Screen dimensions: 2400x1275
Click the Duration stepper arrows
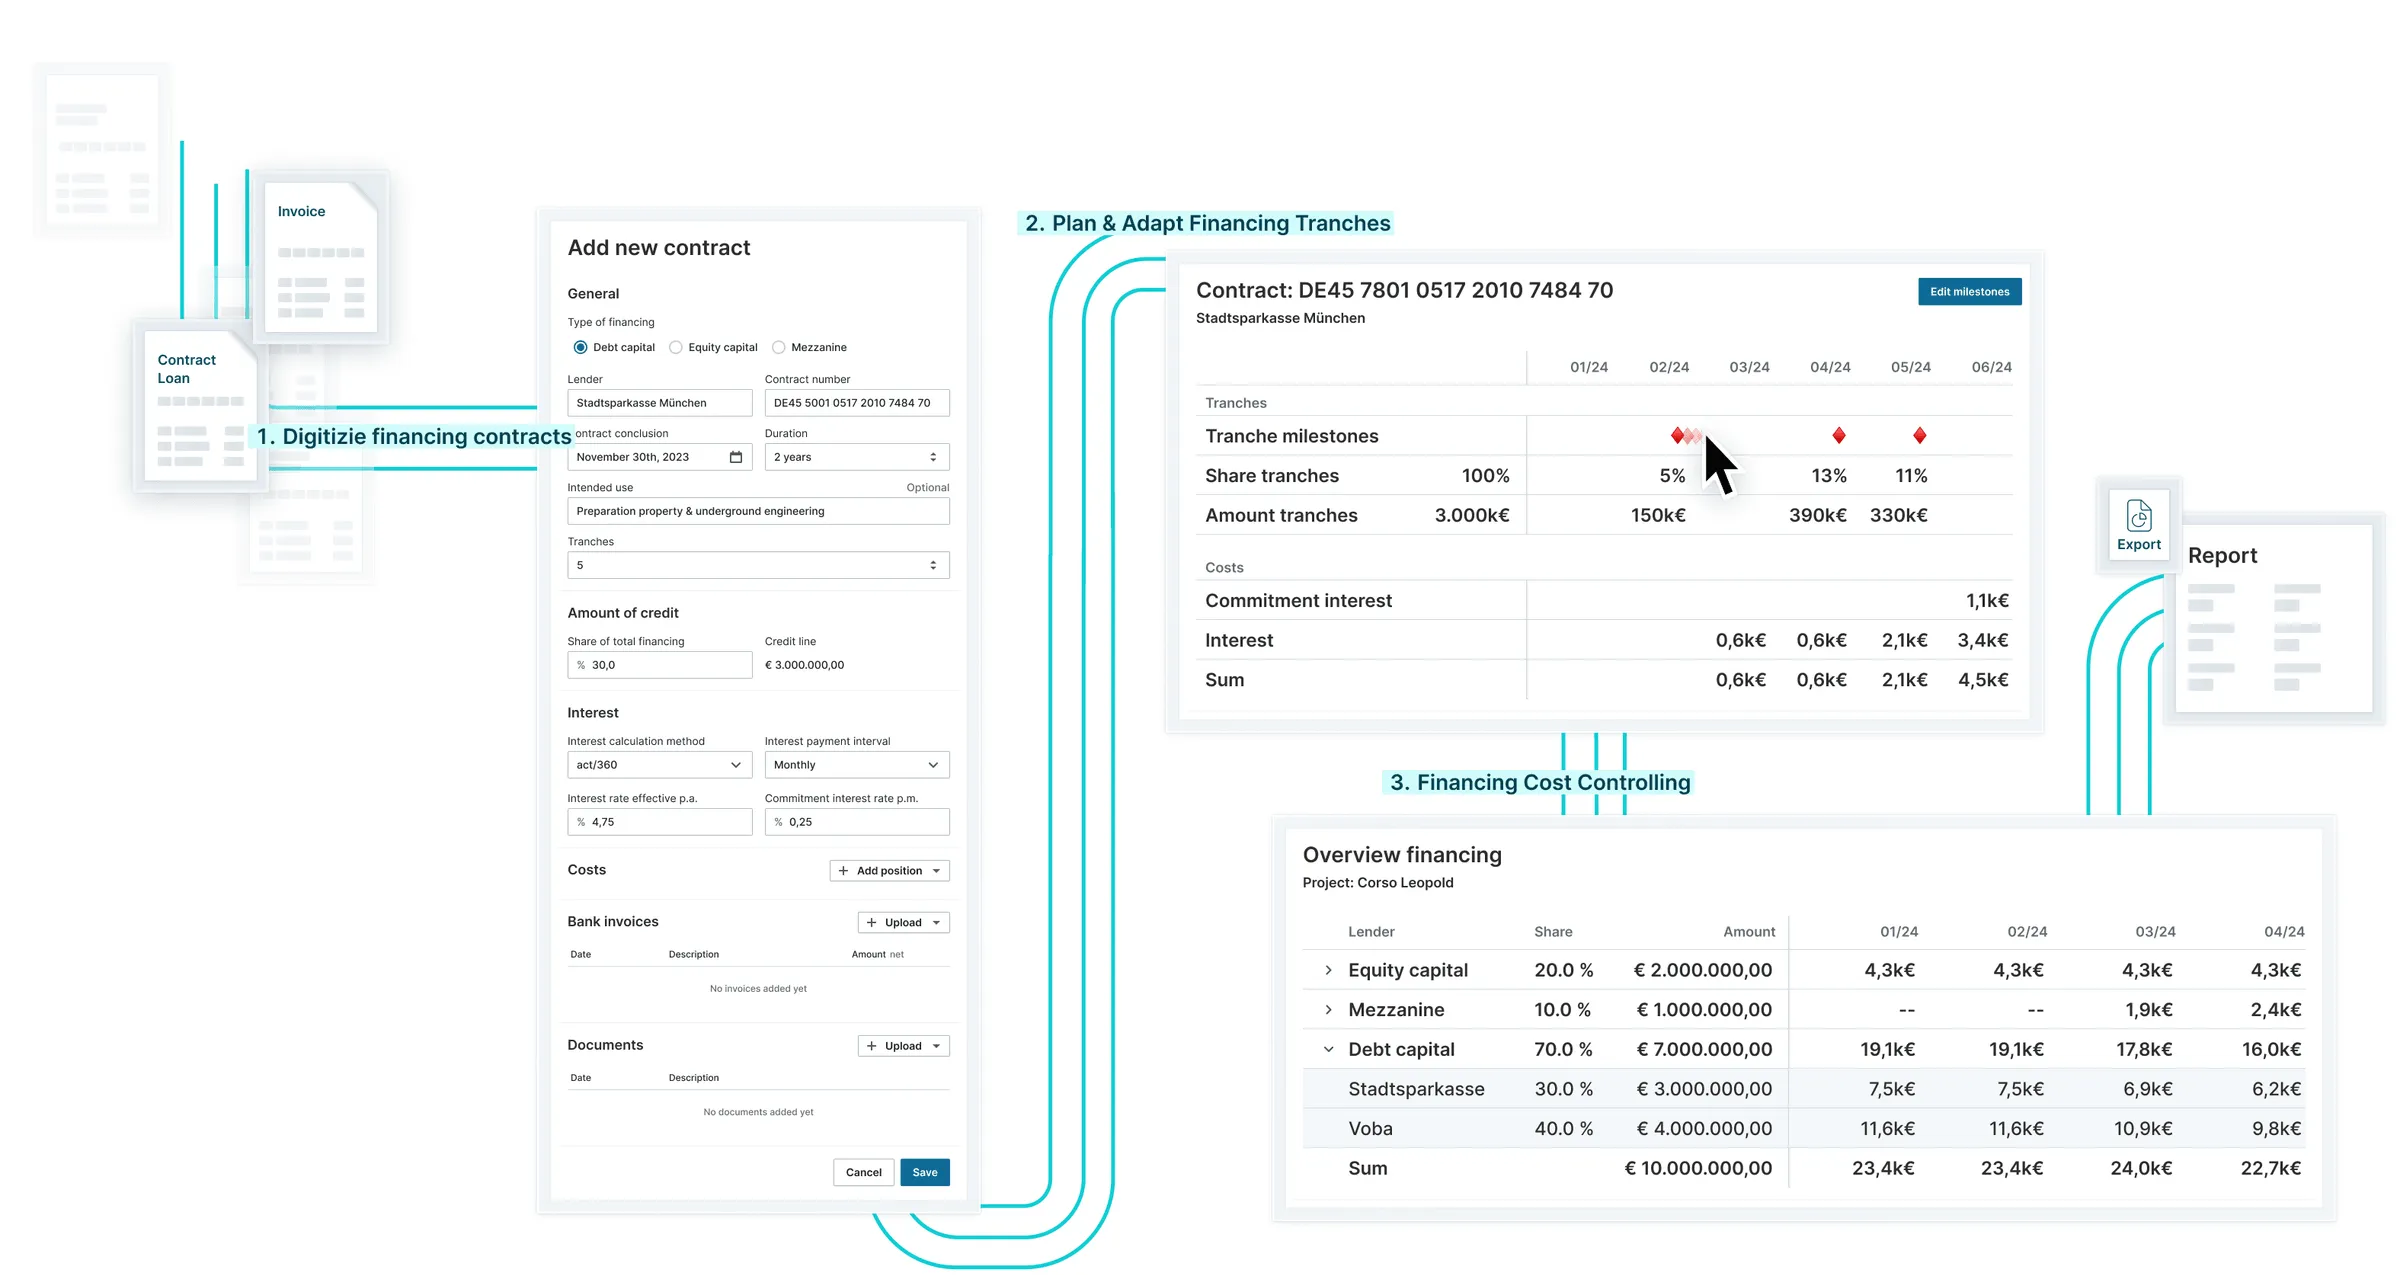click(933, 457)
